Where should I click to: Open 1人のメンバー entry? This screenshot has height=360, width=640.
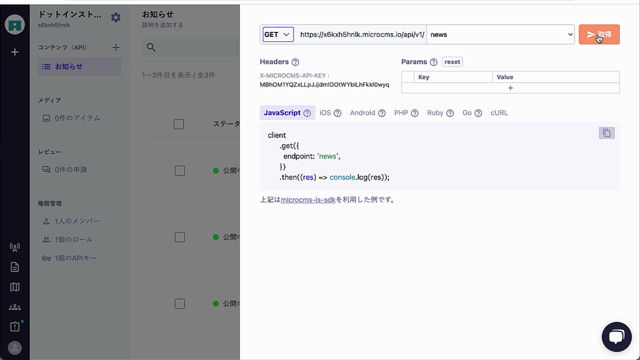click(x=71, y=221)
